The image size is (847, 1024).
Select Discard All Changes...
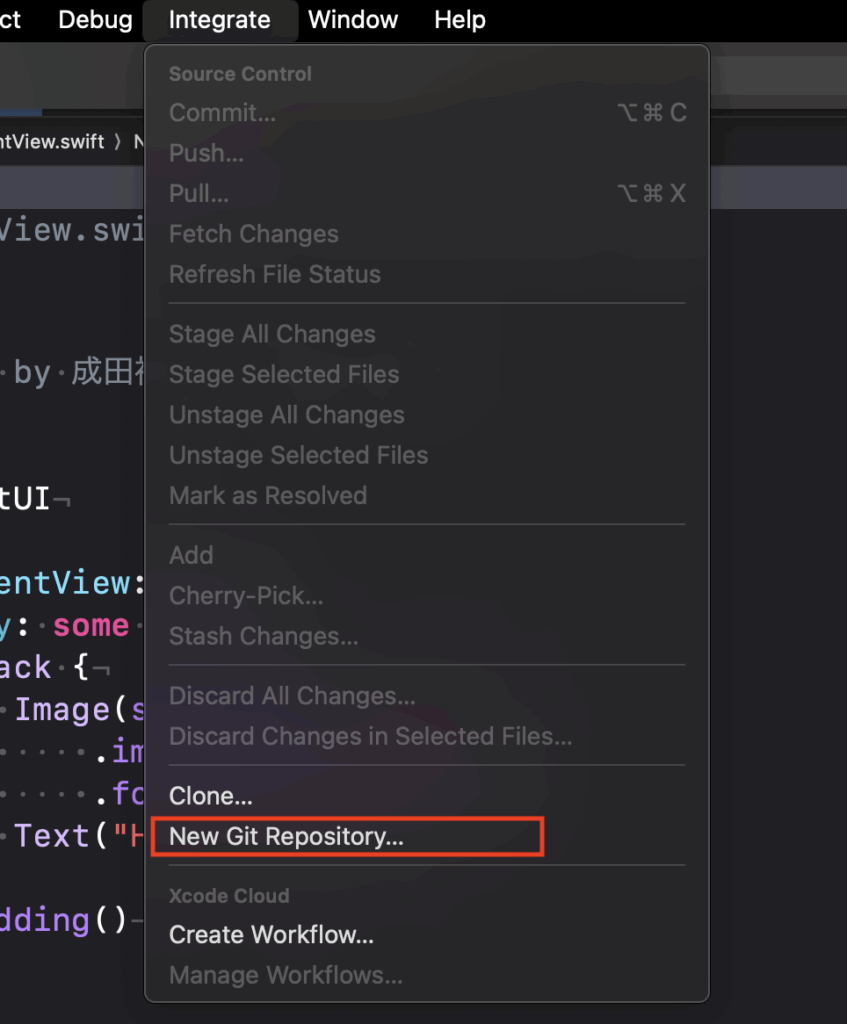point(427,696)
